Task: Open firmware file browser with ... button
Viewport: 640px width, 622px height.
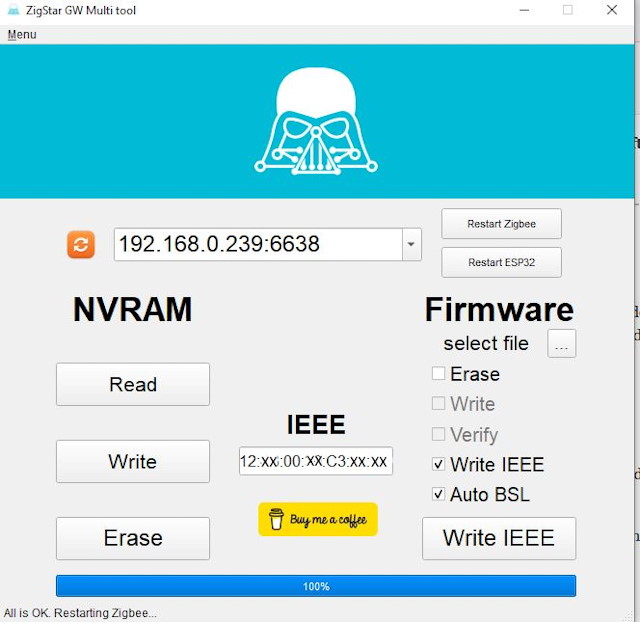Action: [x=562, y=344]
